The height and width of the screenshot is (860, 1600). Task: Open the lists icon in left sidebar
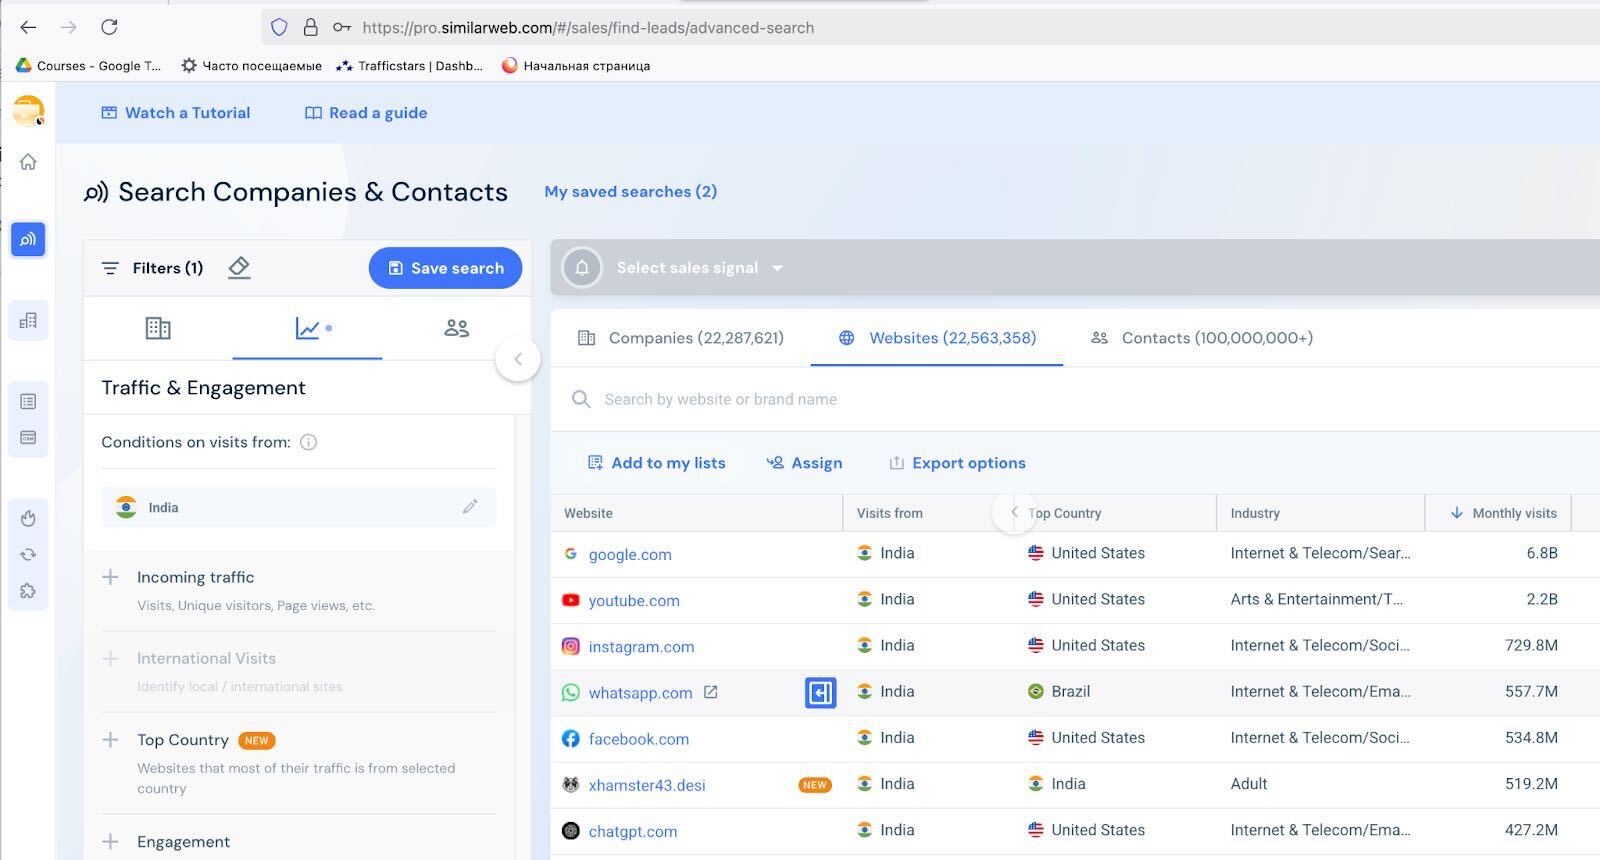pos(28,401)
